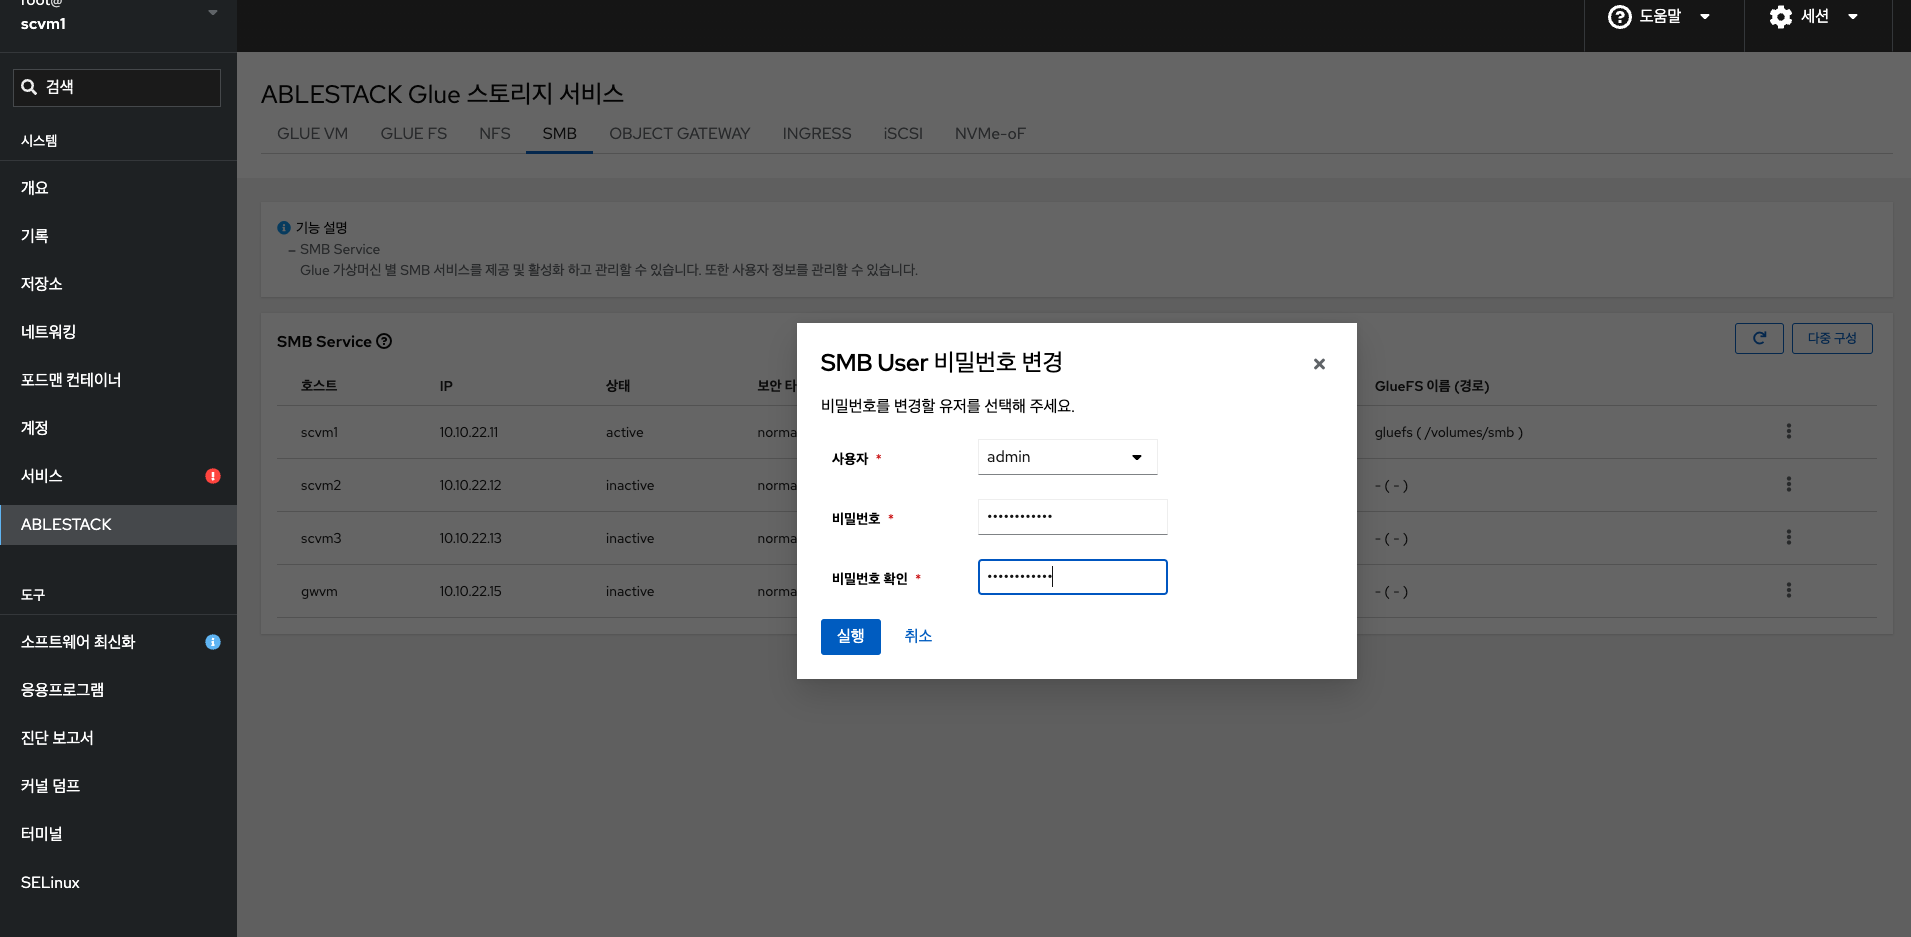
Task: Click the 검색 search box in sidebar
Action: click(x=117, y=87)
